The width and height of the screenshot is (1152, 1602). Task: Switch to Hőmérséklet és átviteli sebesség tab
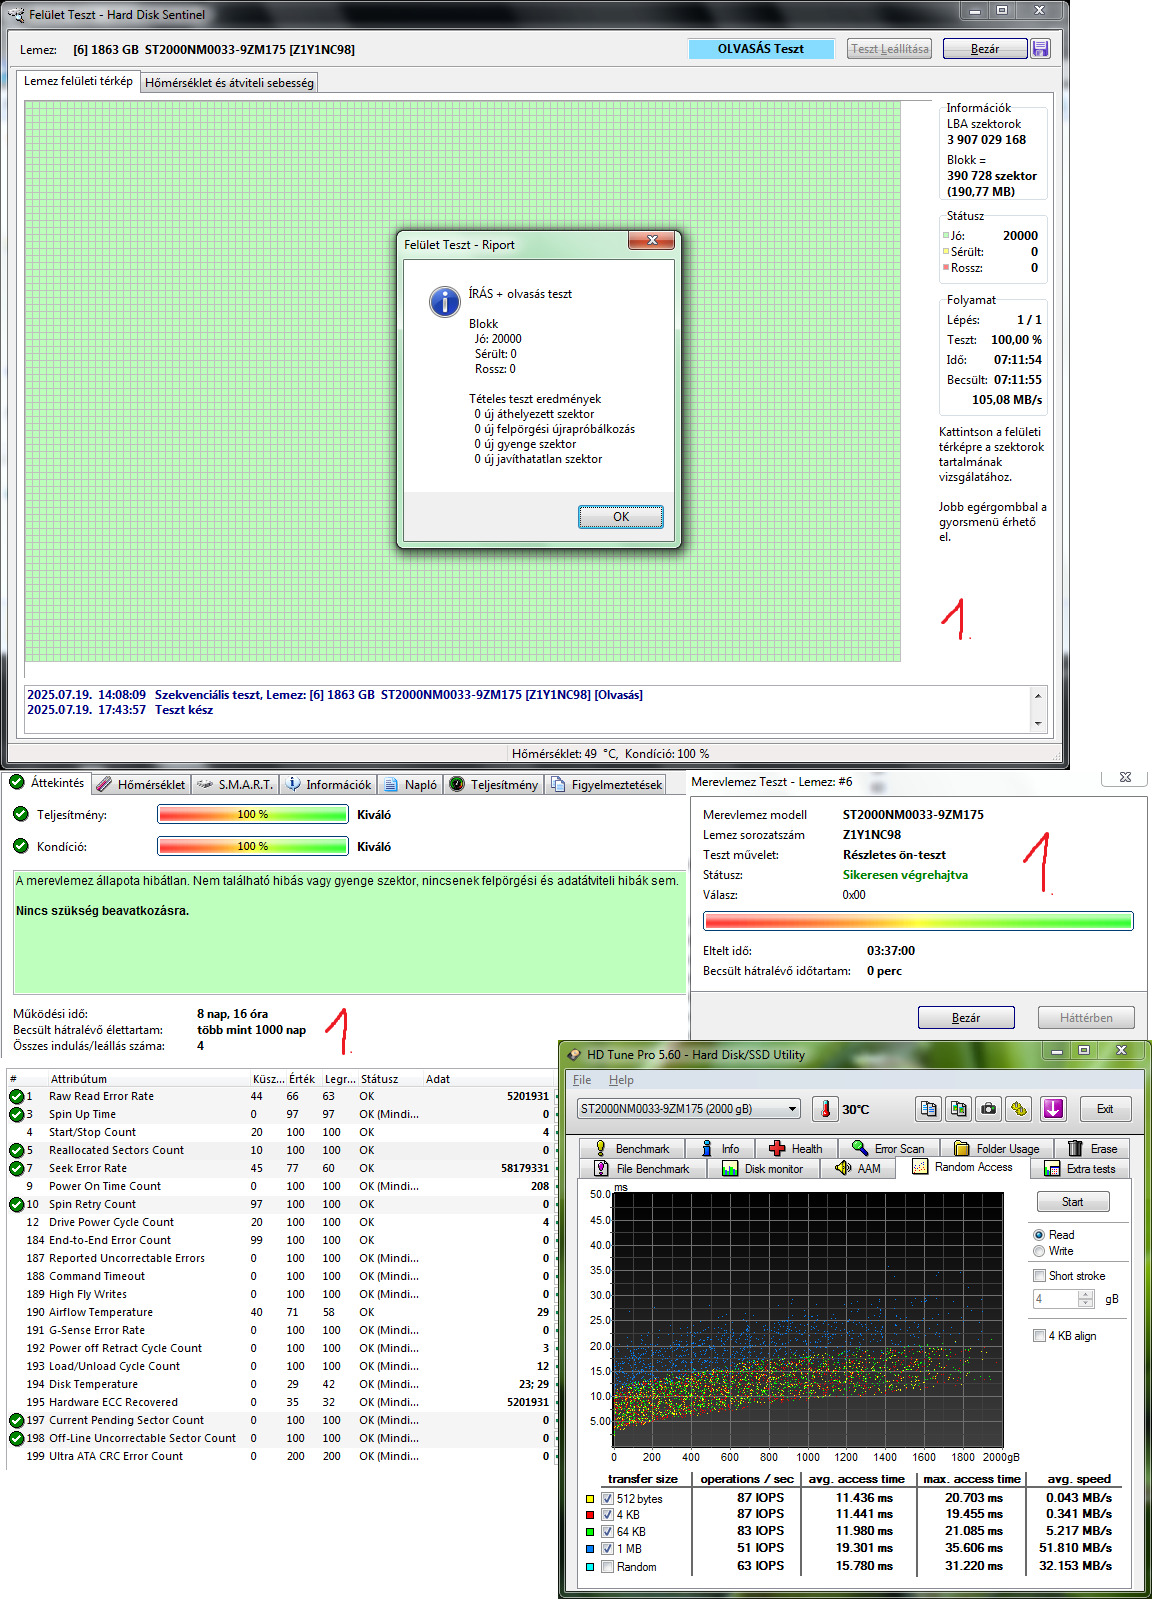click(229, 83)
